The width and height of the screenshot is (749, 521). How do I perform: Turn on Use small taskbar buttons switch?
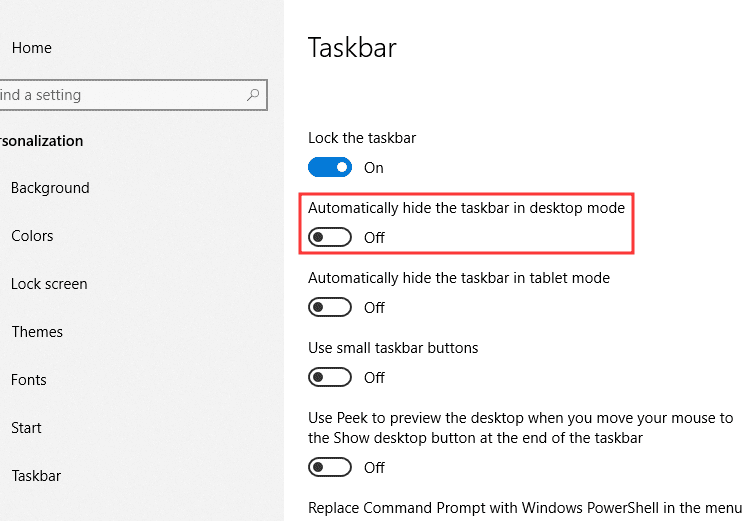(330, 377)
